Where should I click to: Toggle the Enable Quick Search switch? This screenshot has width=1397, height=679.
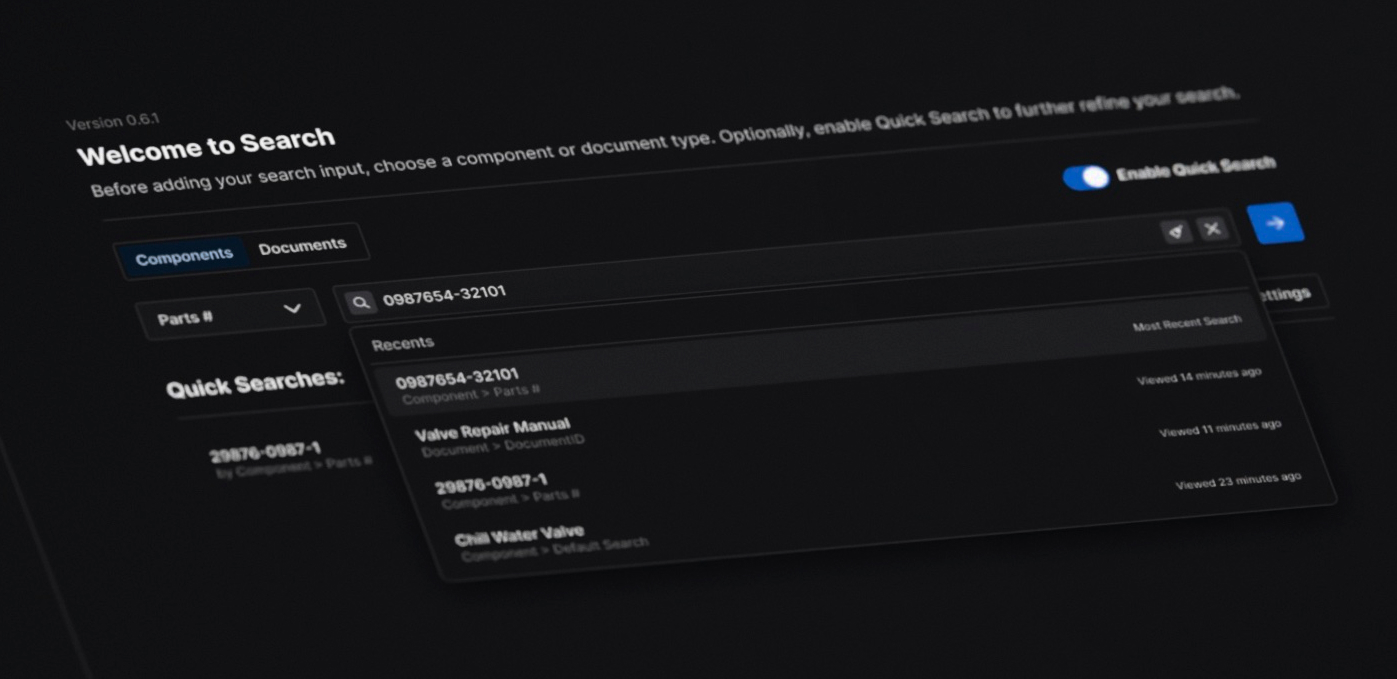coord(1086,177)
